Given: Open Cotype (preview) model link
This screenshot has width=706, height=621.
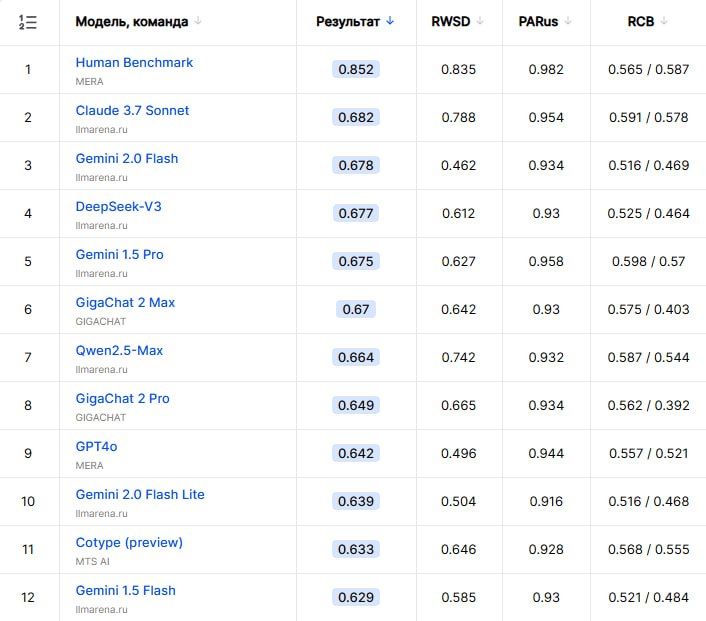Looking at the screenshot, I should point(129,543).
